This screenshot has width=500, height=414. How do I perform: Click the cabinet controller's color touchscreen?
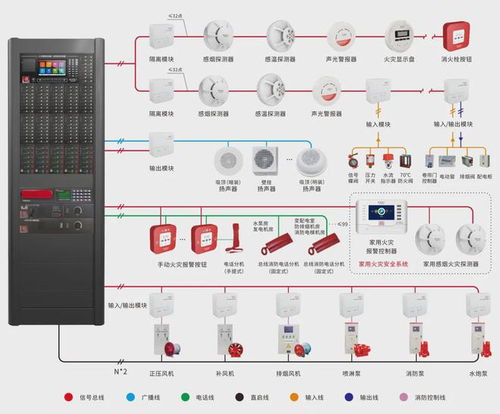[52, 68]
